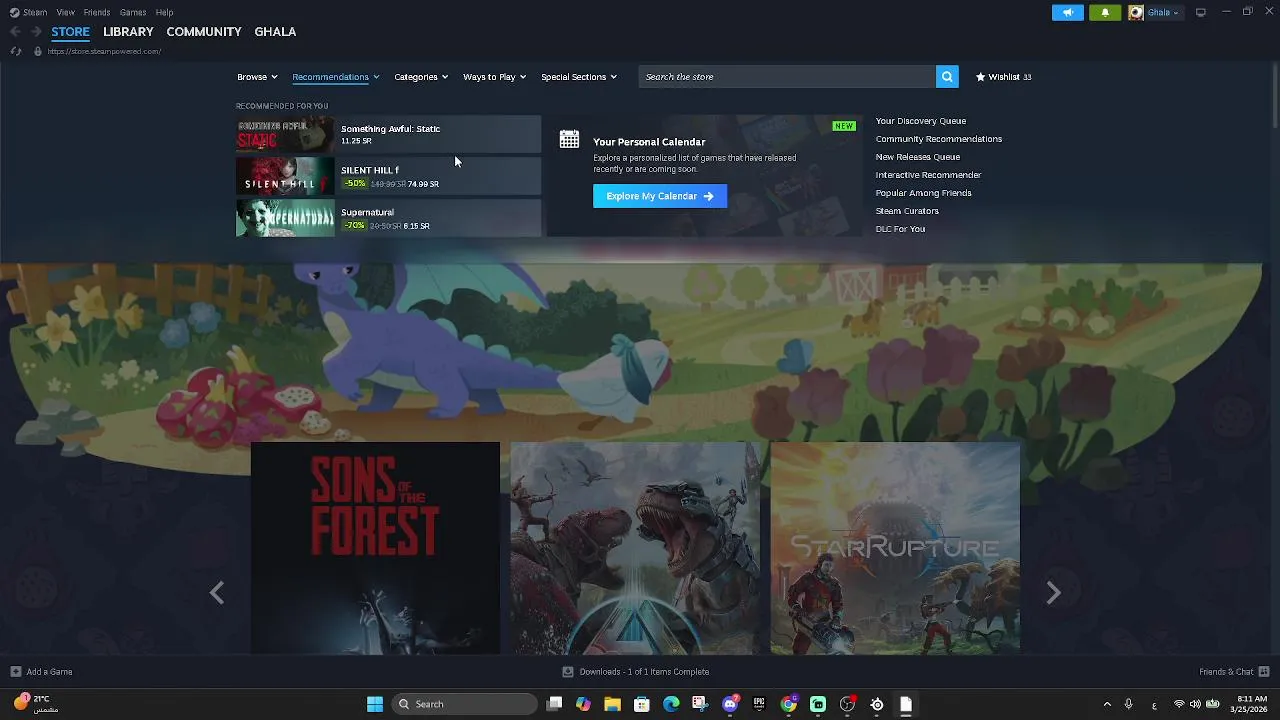
Task: Open Popular Among Friends link
Action: pyautogui.click(x=923, y=193)
